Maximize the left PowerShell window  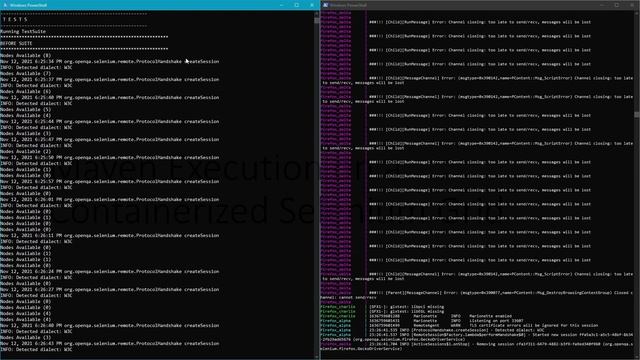coord(297,5)
